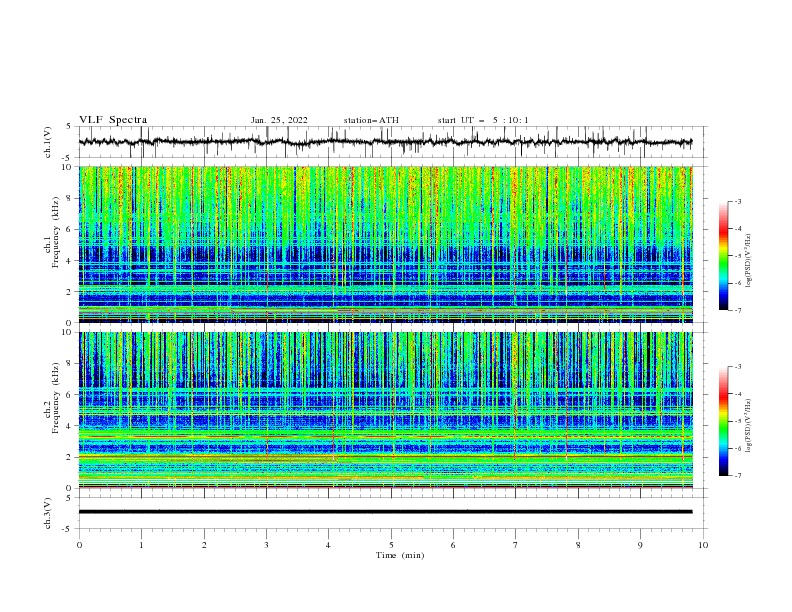The height and width of the screenshot is (612, 792).
Task: Click the "-7" label on ch.2 colorbar
Action: (x=737, y=476)
